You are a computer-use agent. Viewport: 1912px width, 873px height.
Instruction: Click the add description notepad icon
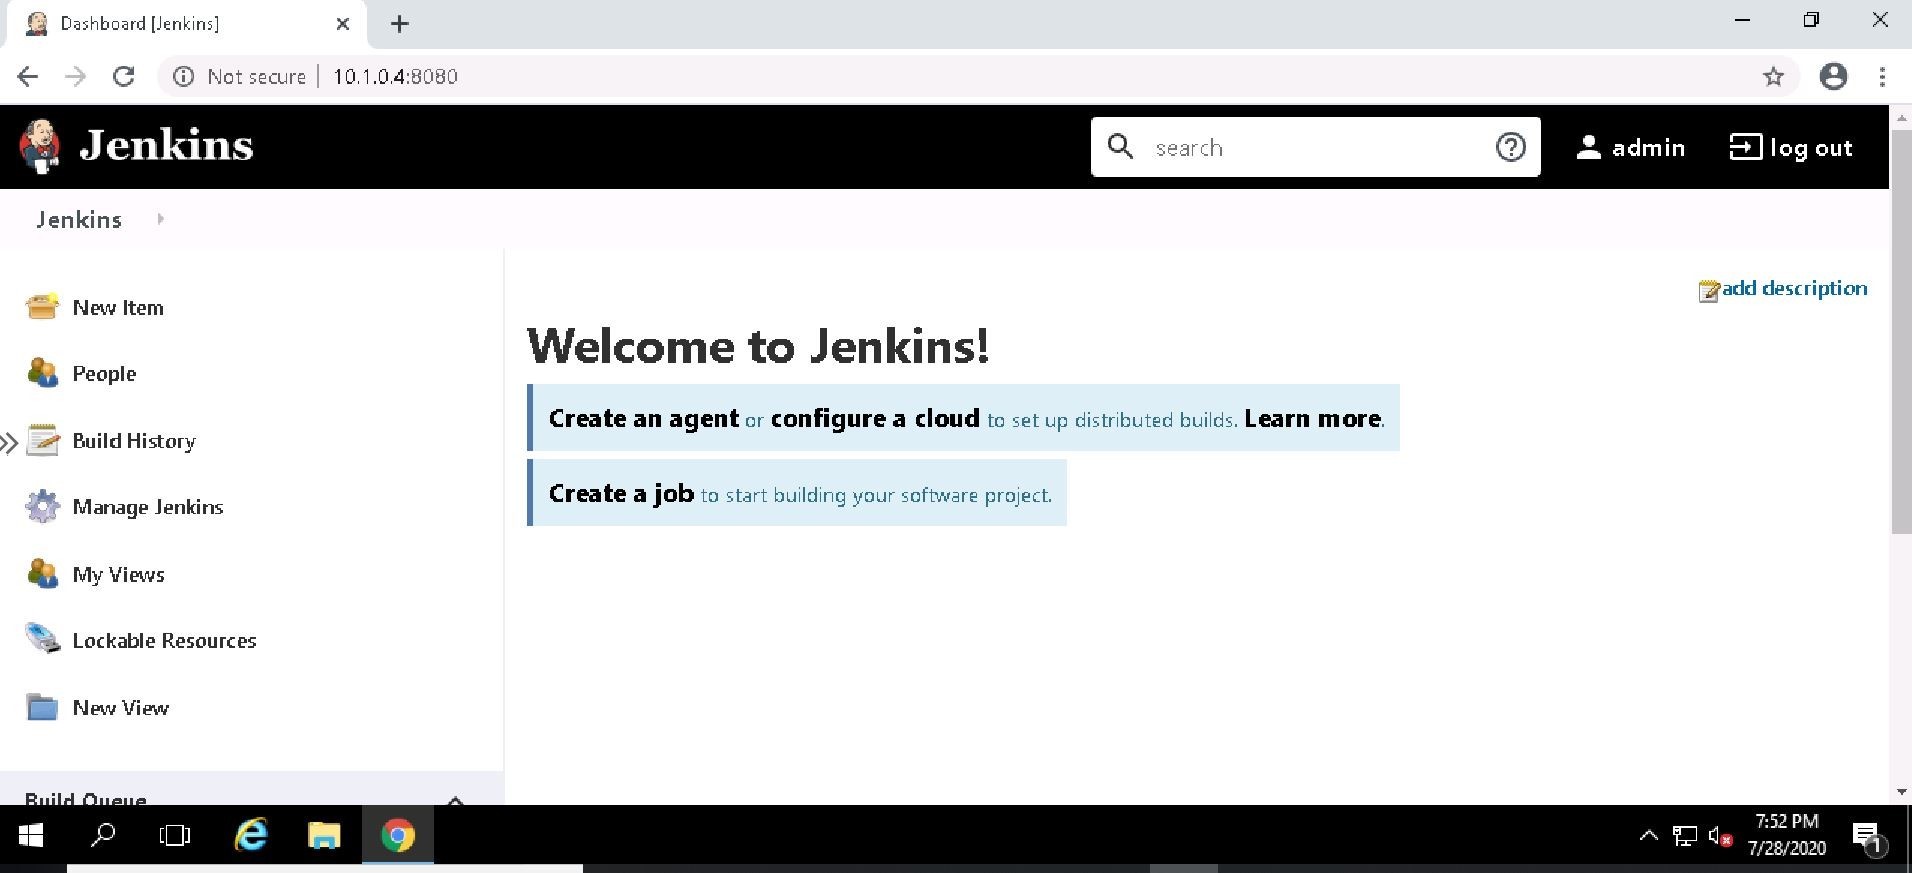(1708, 291)
